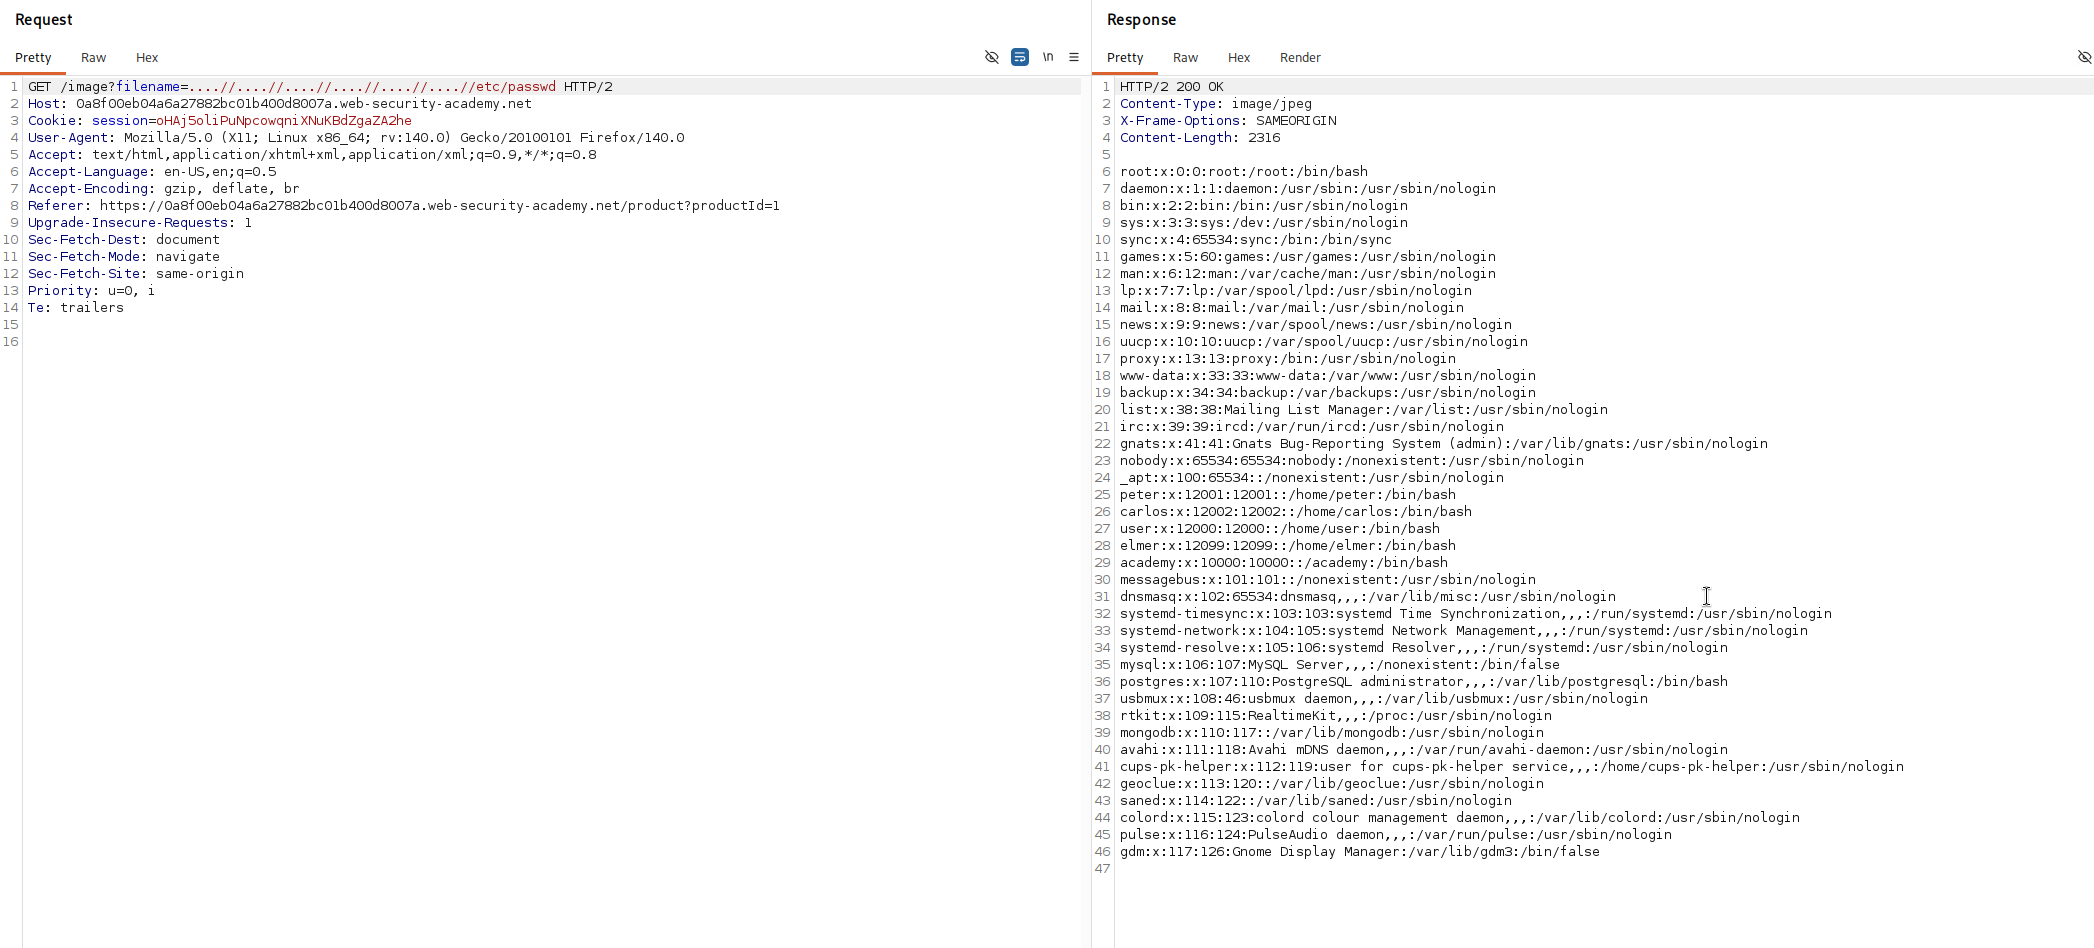Click the cups-pk-helper passwd entry
The width and height of the screenshot is (2094, 948).
pos(1512,767)
